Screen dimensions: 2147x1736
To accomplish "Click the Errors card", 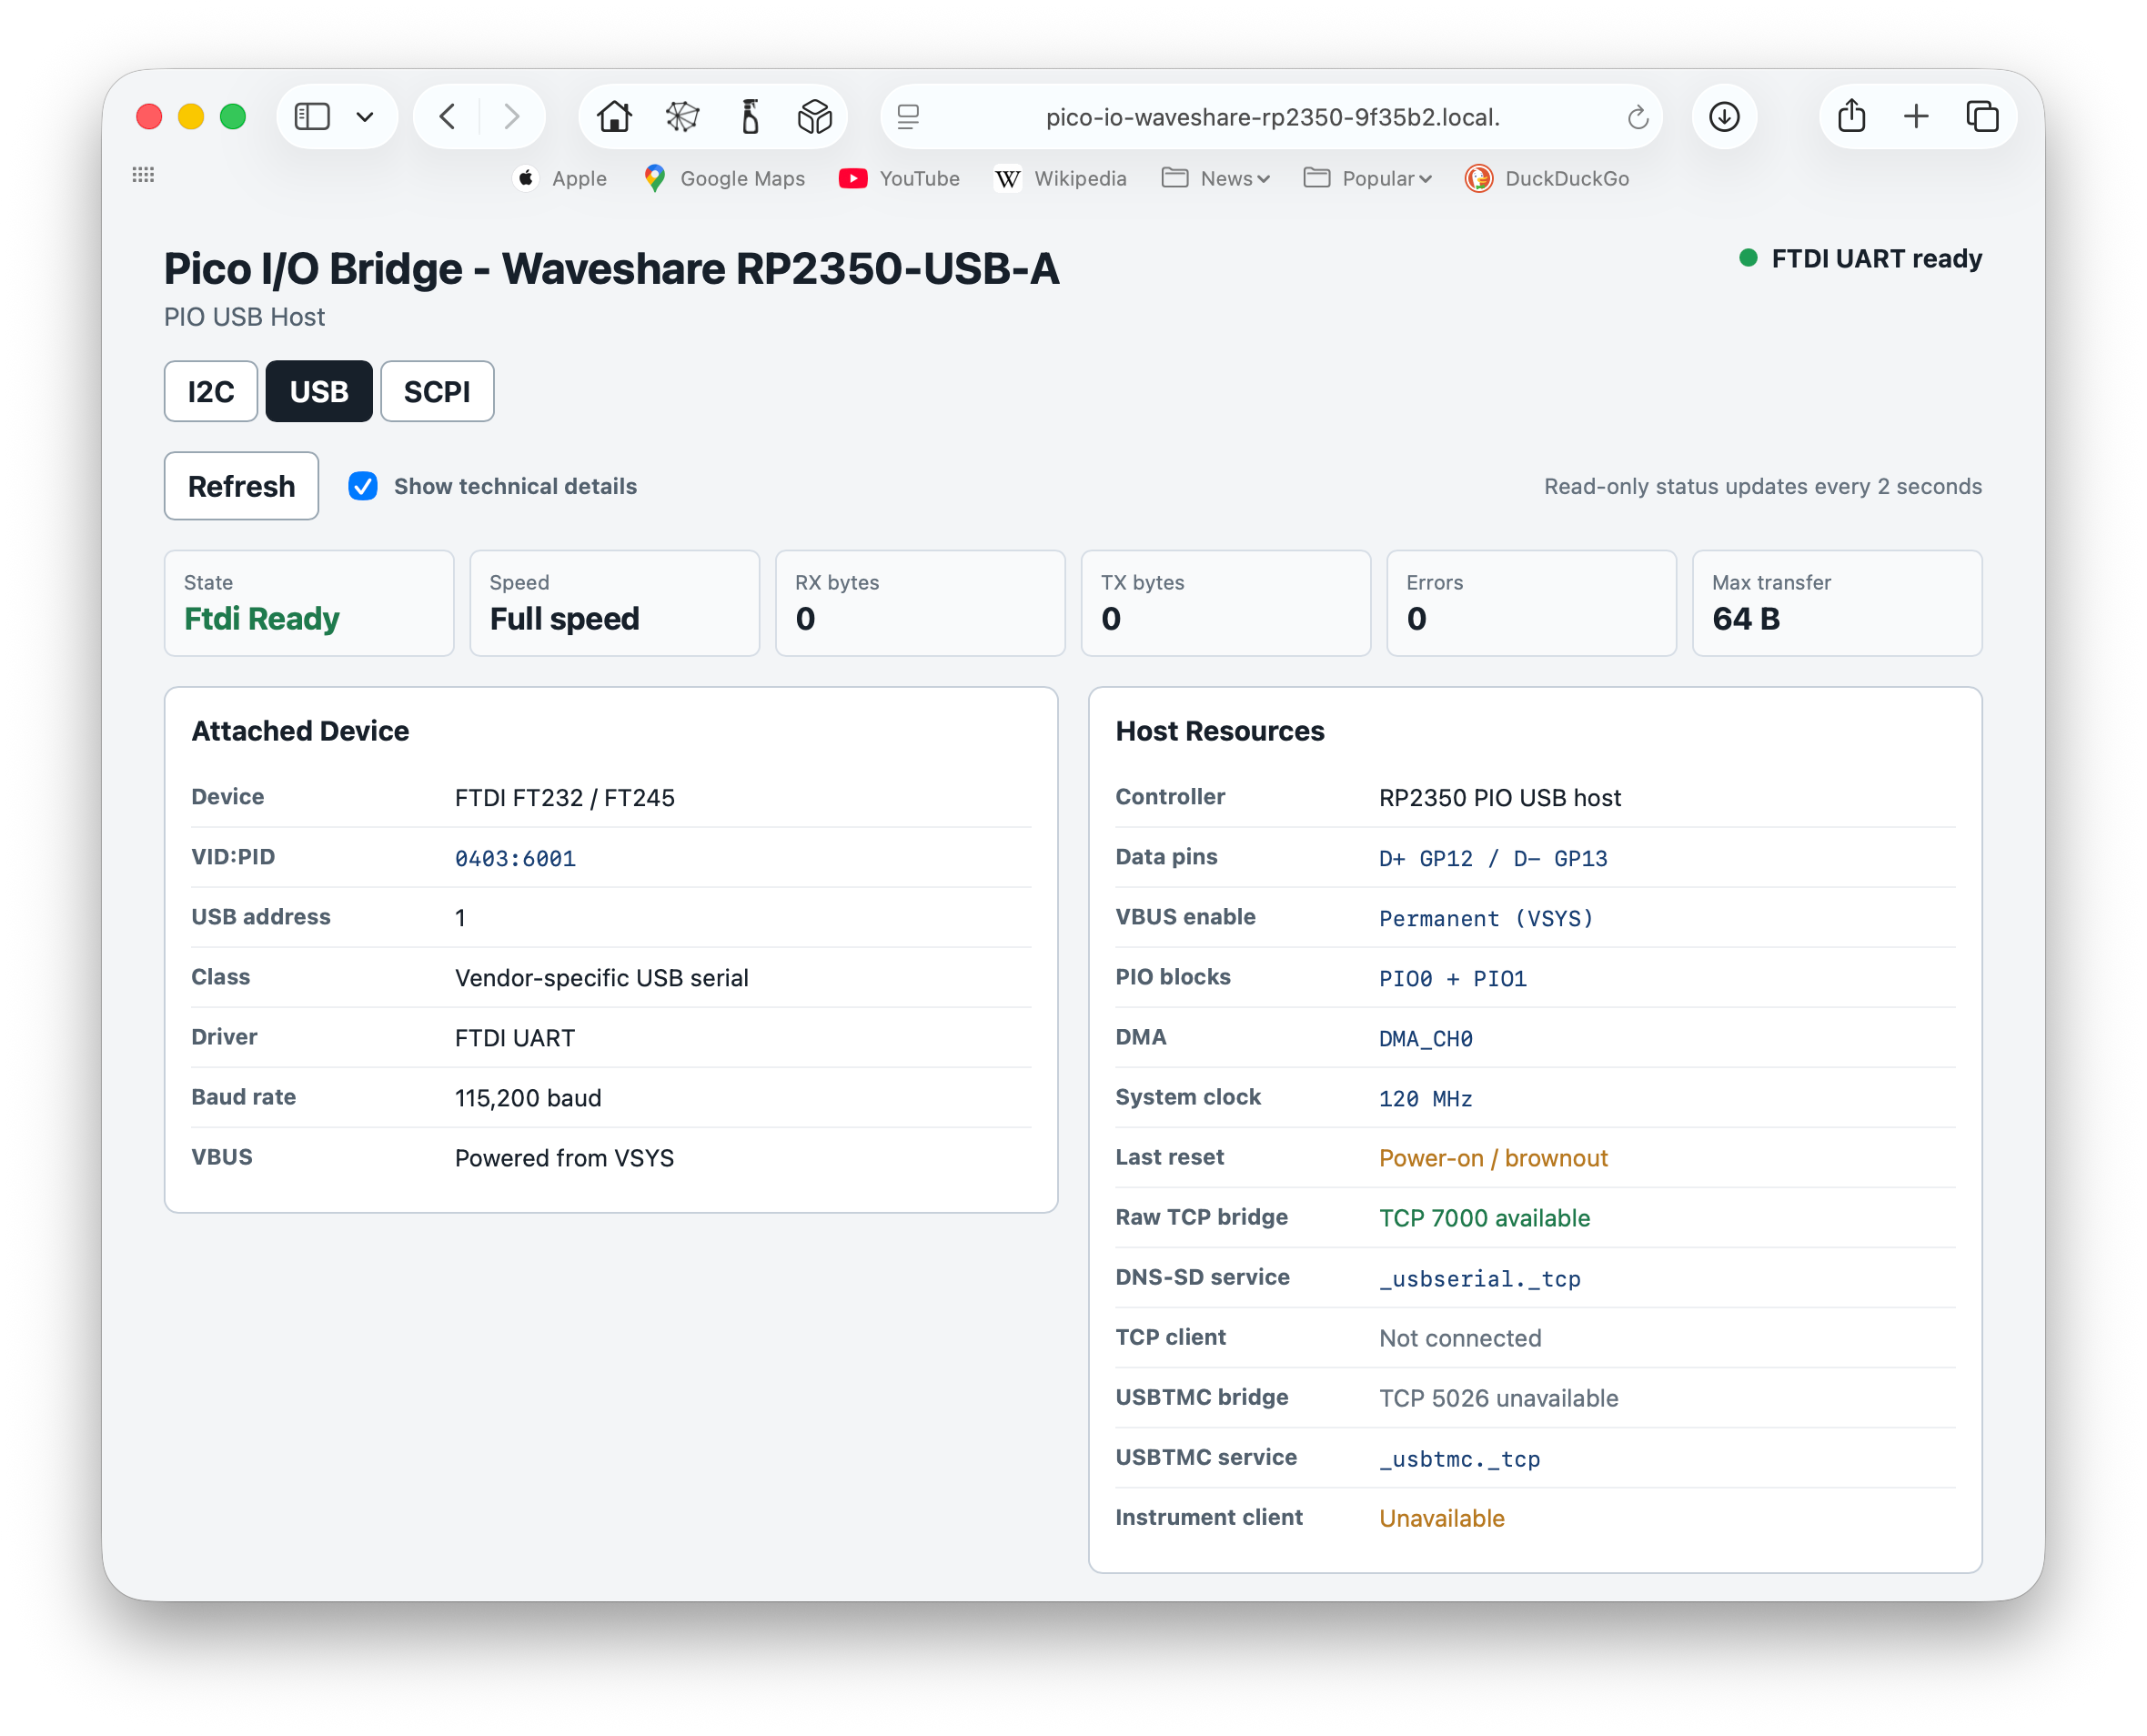I will [x=1531, y=603].
